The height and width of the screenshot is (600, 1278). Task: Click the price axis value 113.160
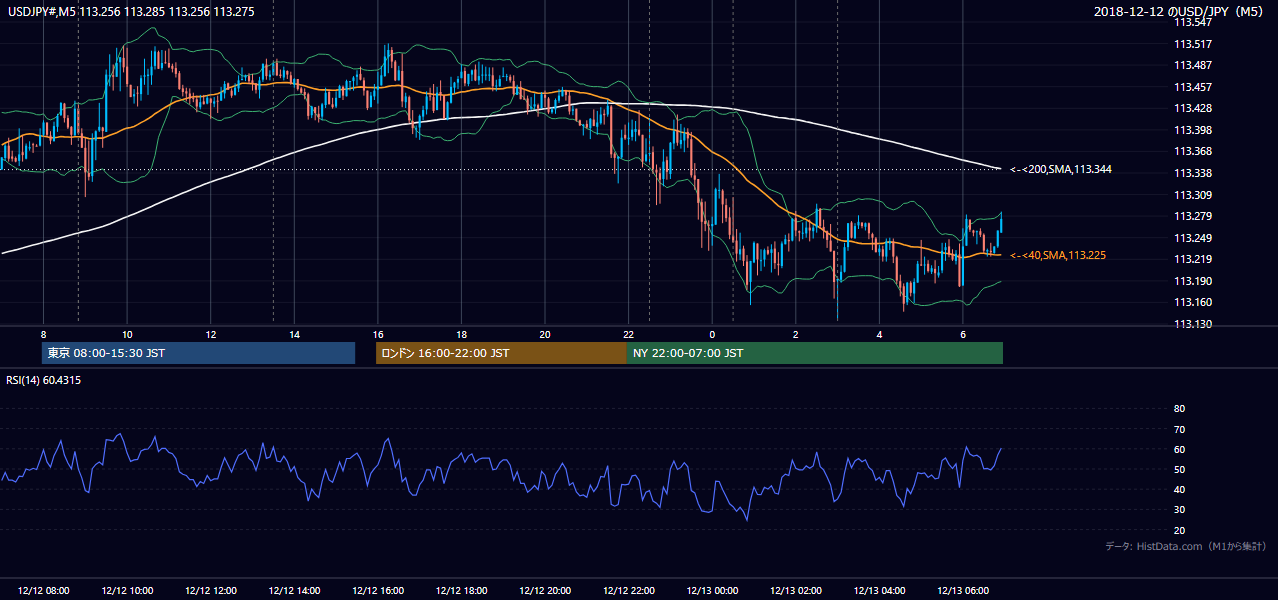pos(1193,302)
